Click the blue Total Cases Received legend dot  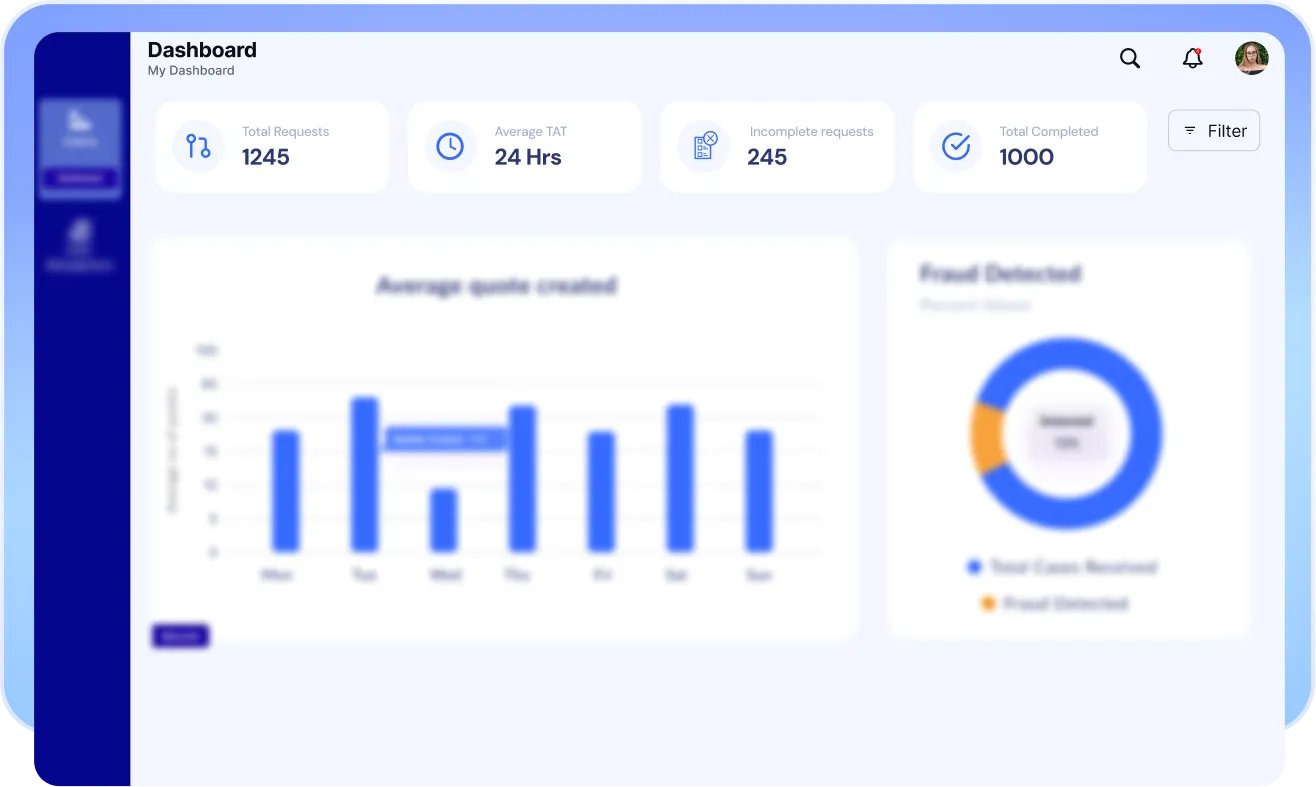(974, 567)
